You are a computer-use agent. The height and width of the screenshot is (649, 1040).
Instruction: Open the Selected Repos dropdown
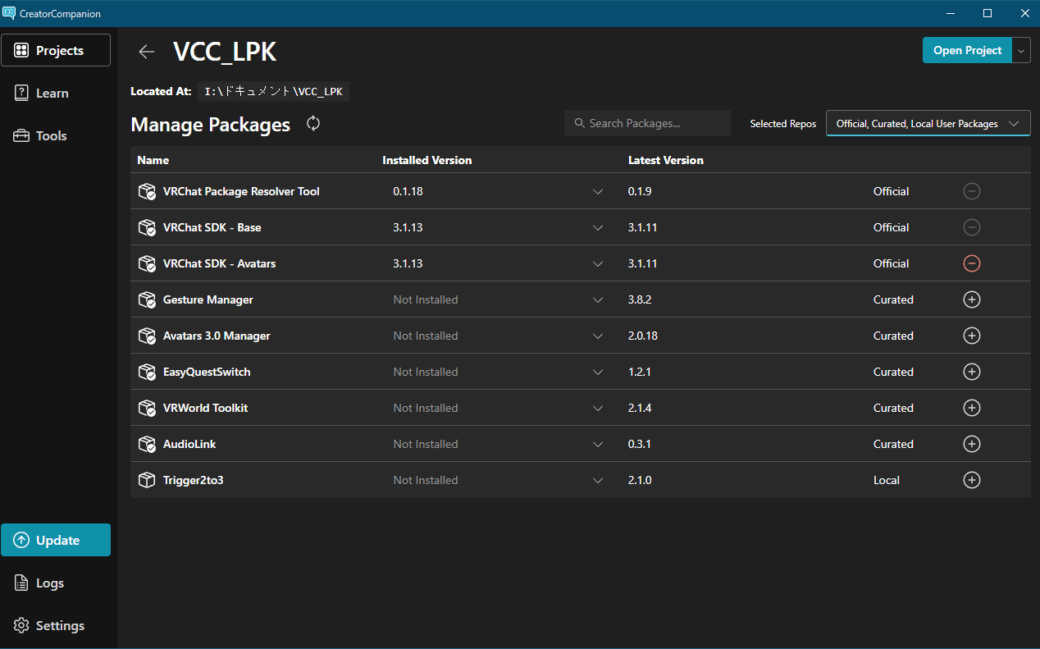click(x=927, y=124)
